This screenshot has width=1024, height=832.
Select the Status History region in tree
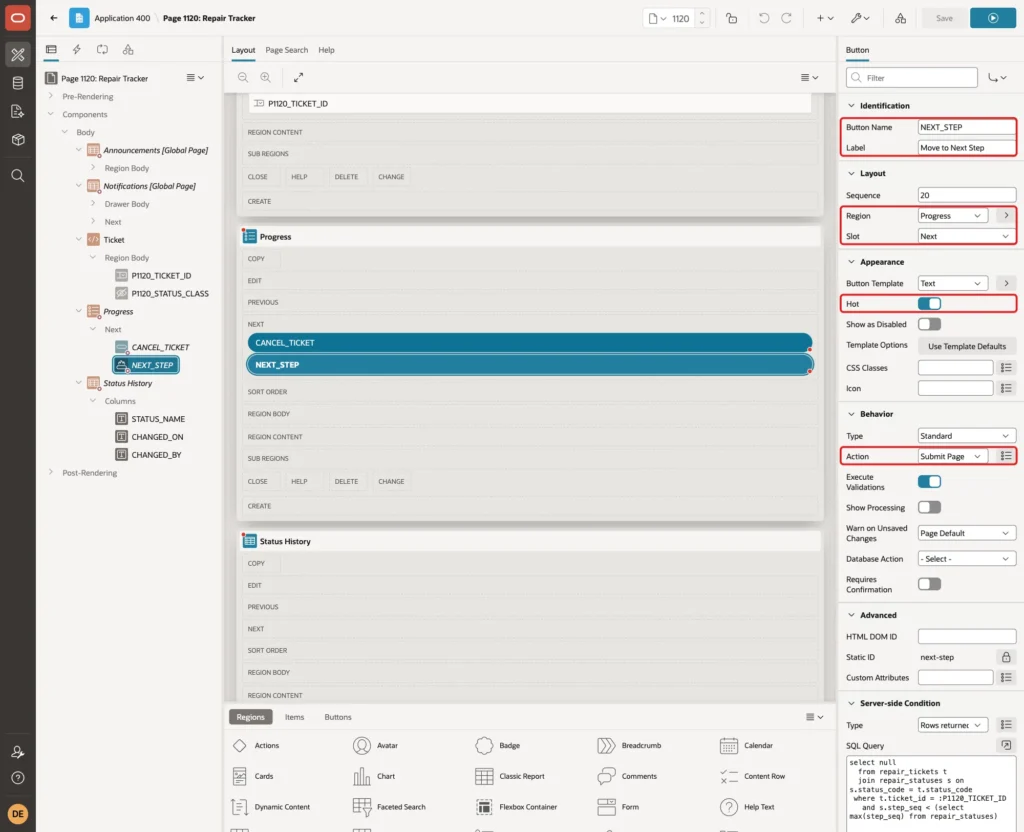click(127, 383)
